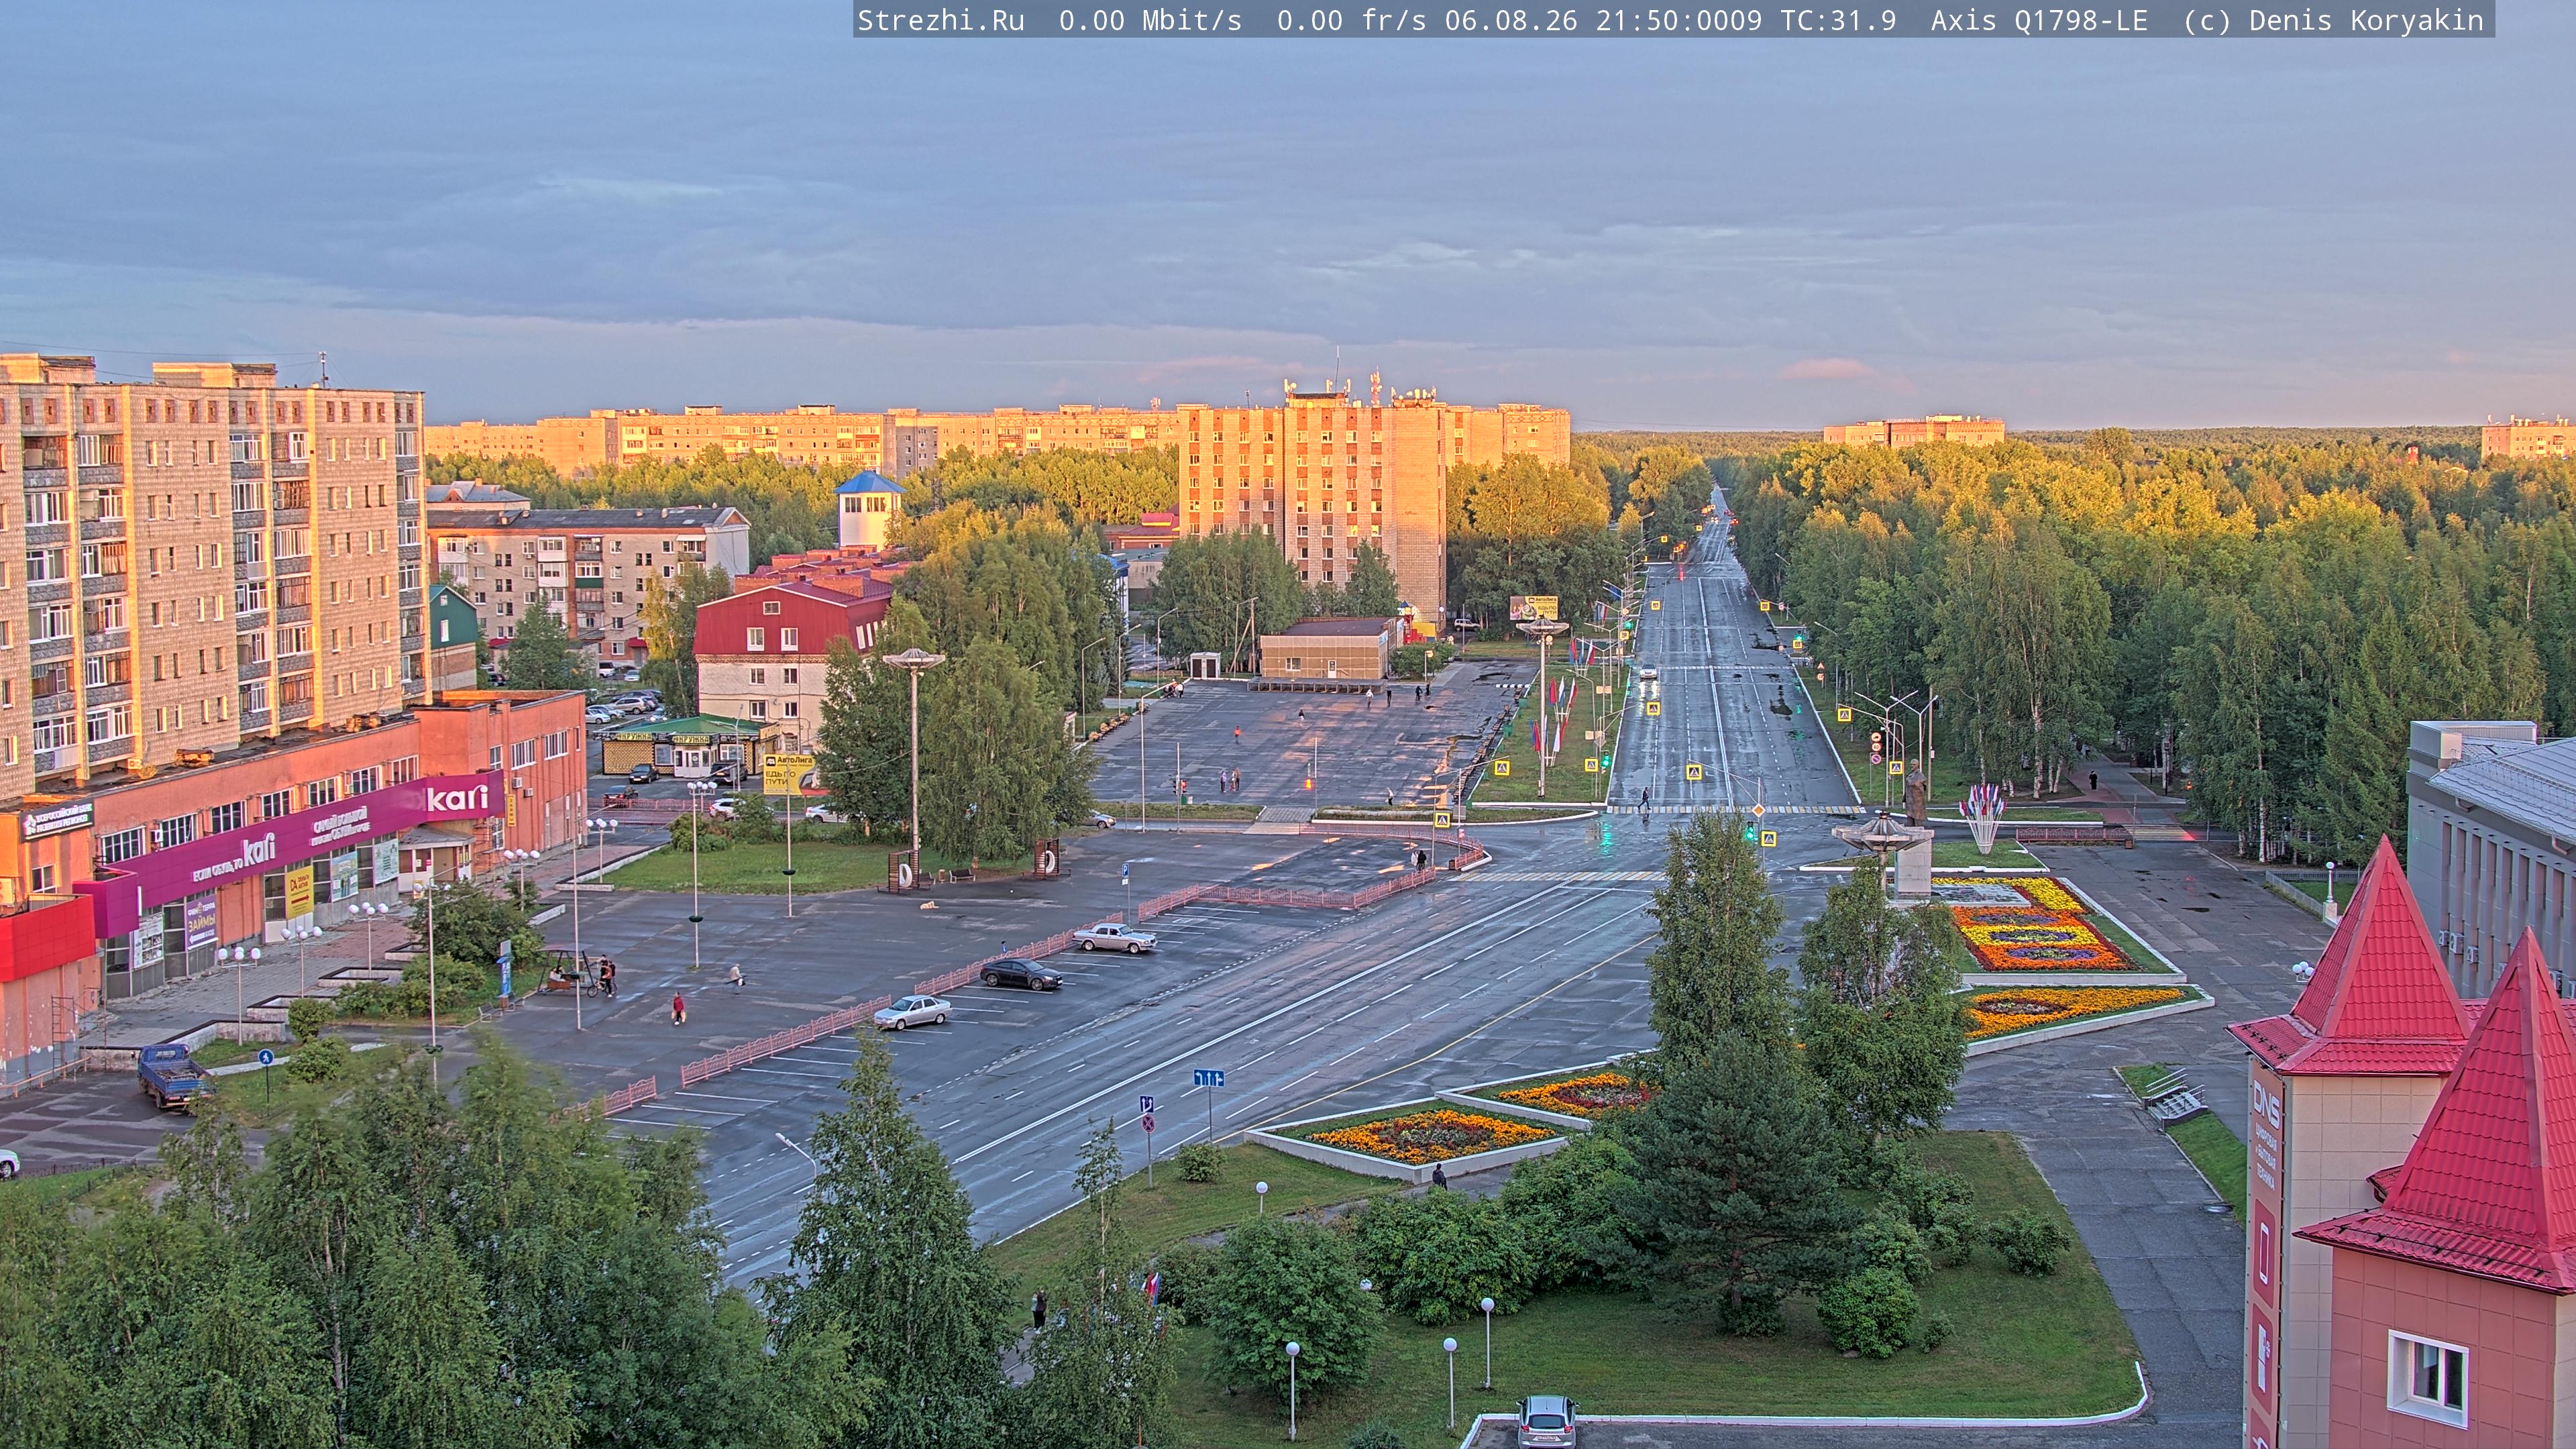Click the "0.00 Mbit/s" bitrate value
The image size is (2576, 1449).
[x=1150, y=21]
